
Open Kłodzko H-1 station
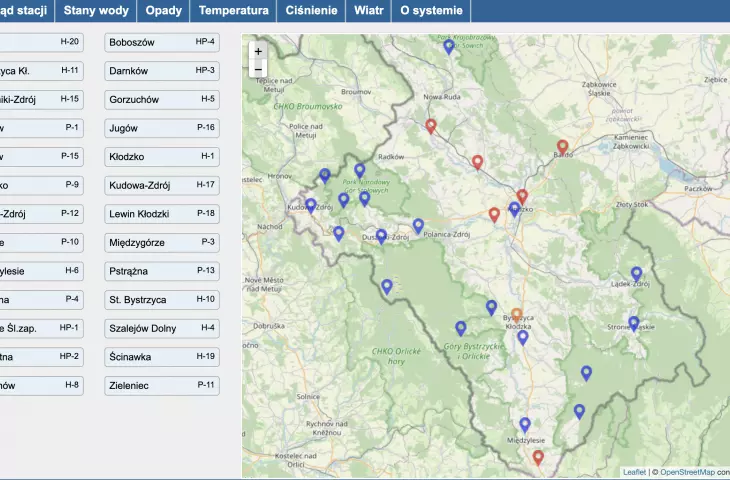click(162, 157)
